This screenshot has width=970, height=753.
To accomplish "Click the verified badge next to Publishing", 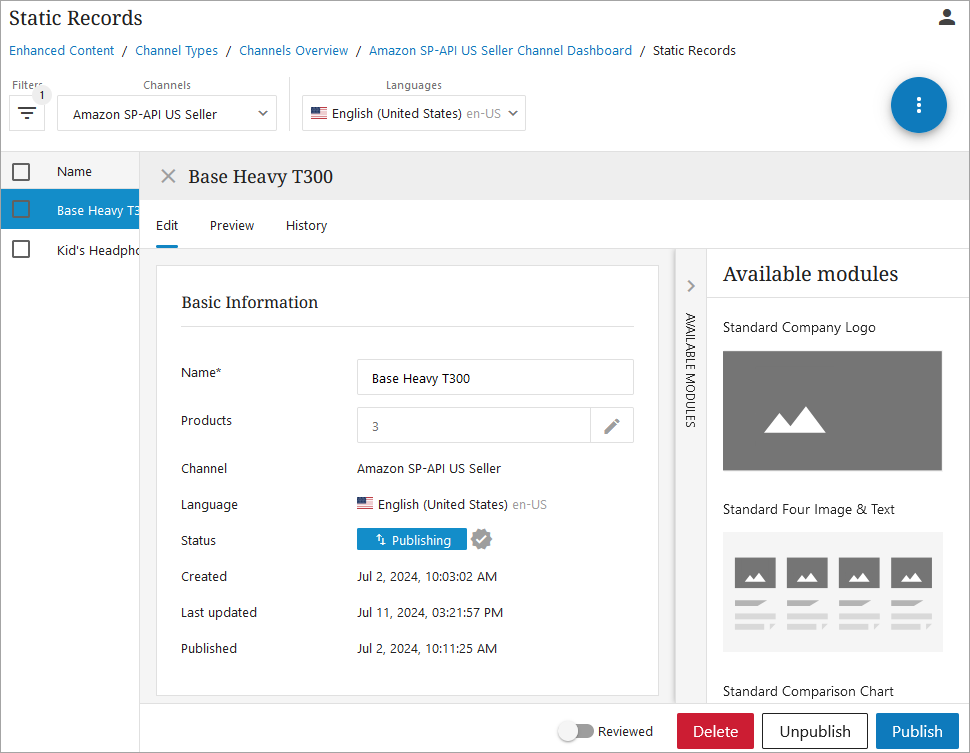I will [x=482, y=540].
